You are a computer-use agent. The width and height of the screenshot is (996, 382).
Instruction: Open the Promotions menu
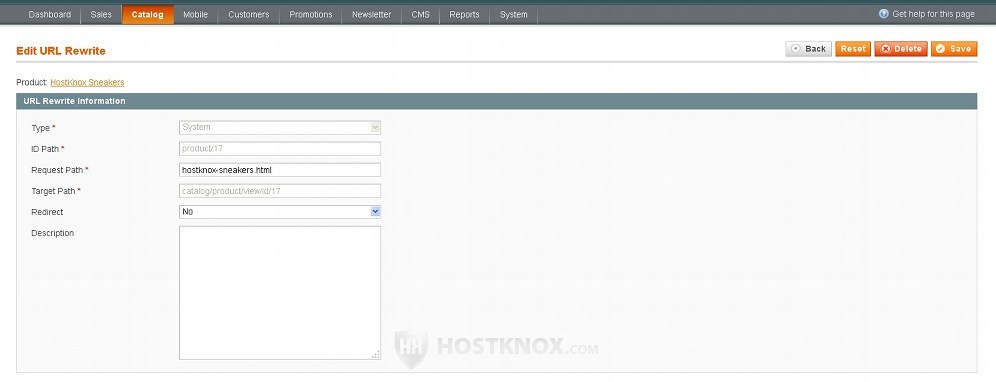click(x=311, y=15)
